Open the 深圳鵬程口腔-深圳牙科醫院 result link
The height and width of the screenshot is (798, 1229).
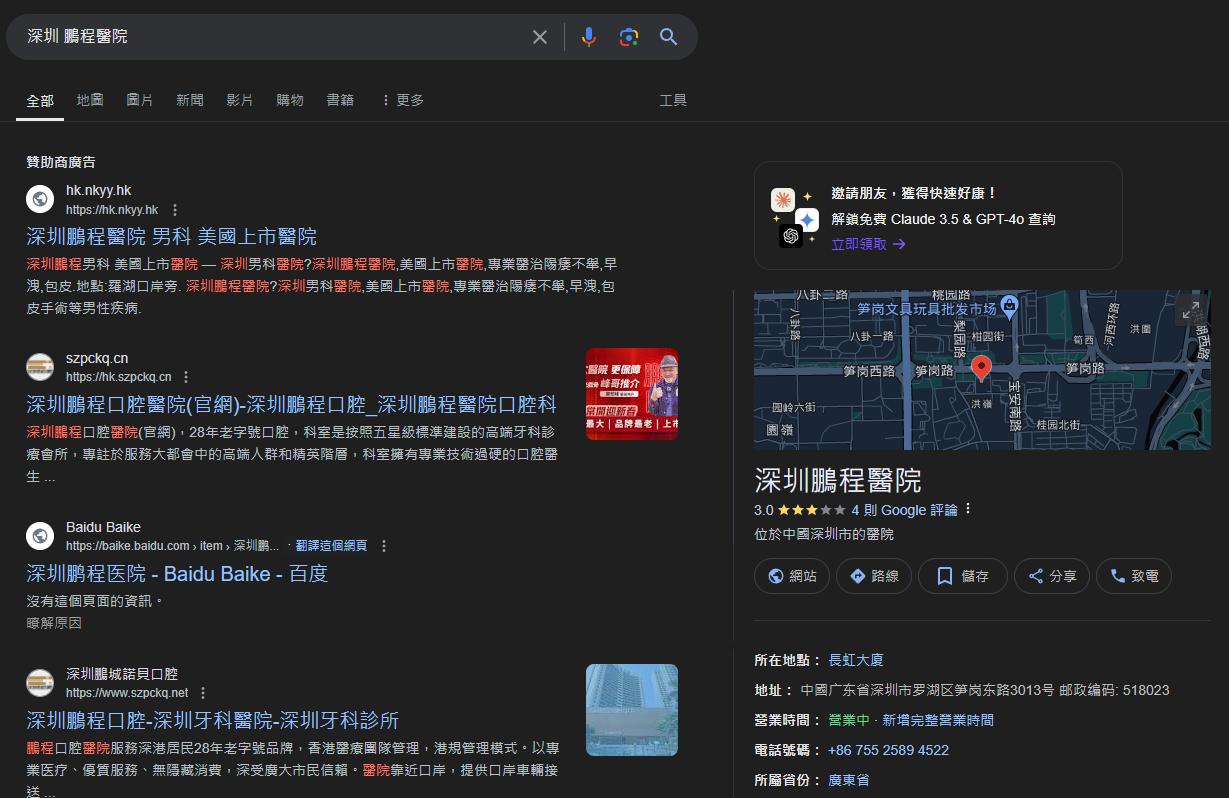213,721
